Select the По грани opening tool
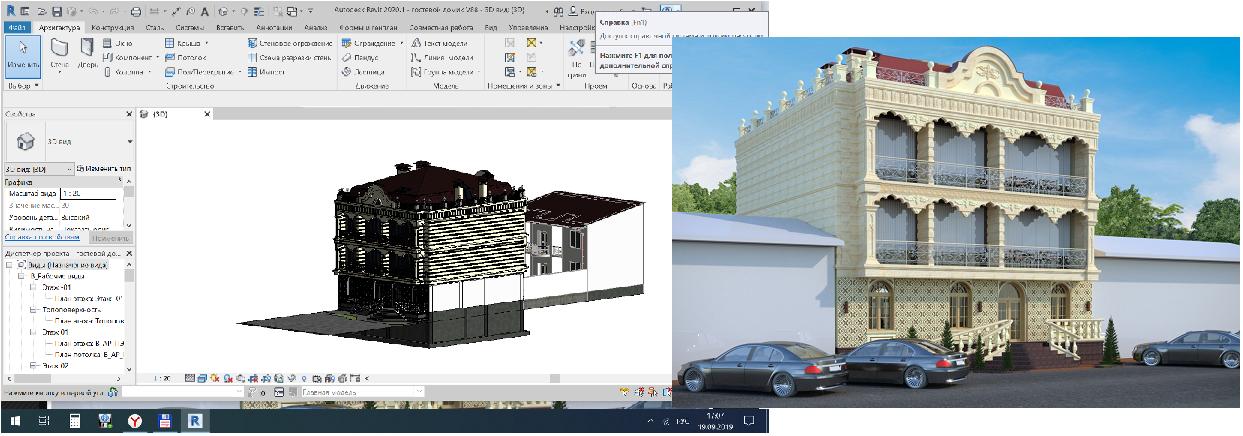 point(578,58)
